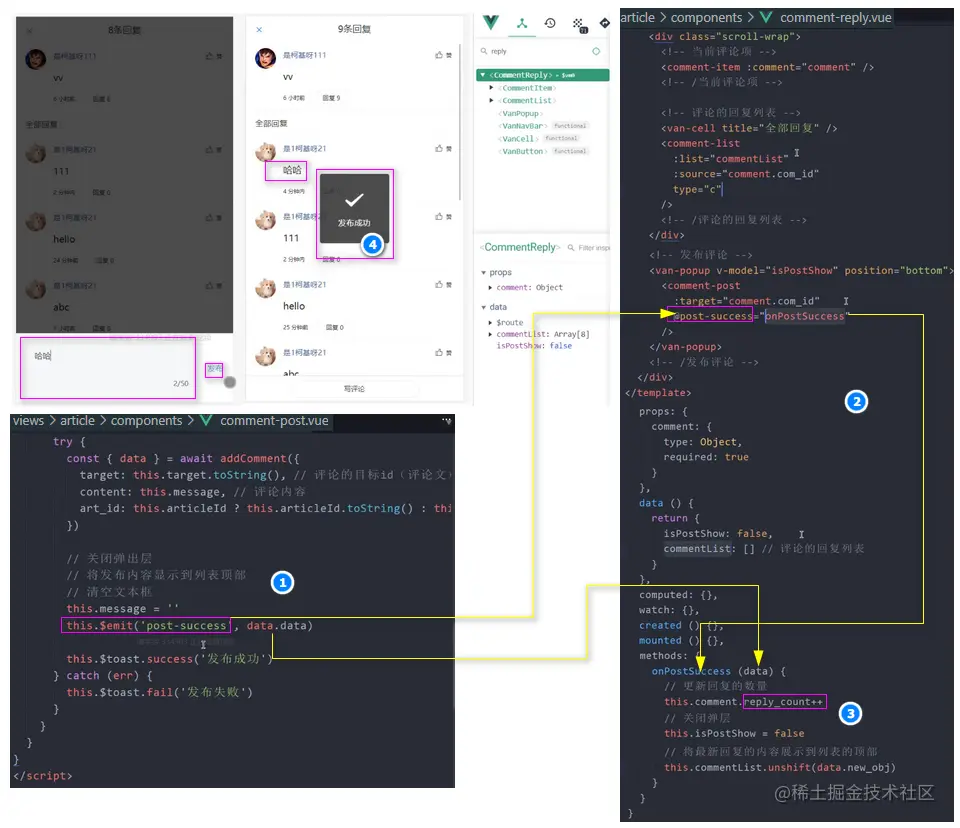Open the Routing icon in Vue devtools

605,23
